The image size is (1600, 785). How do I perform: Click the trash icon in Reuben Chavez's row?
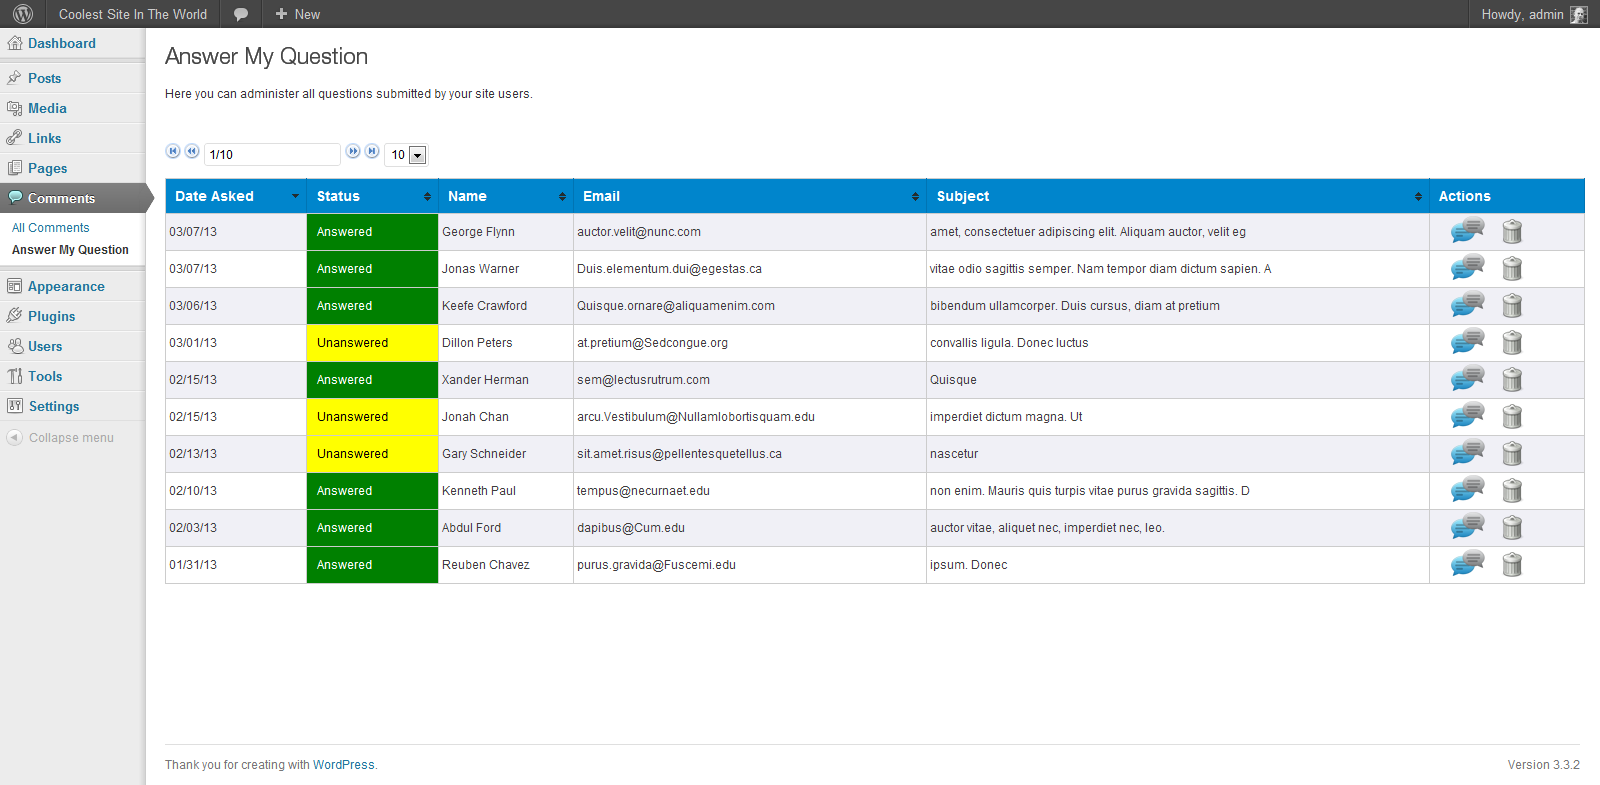pos(1512,564)
